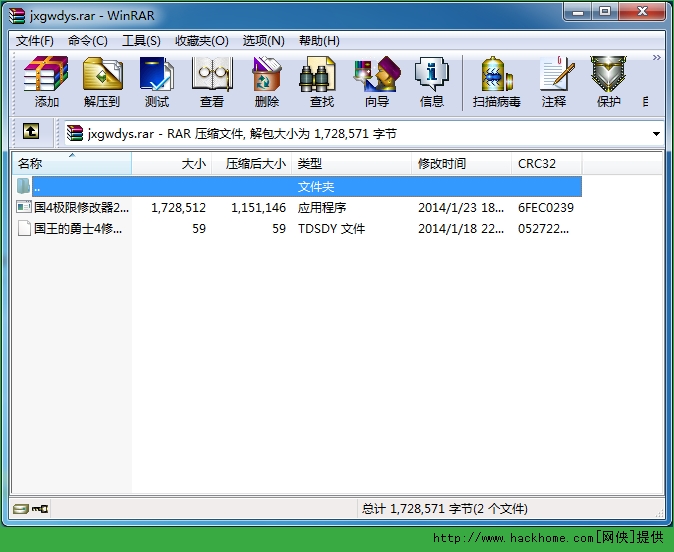The image size is (674, 552).
Task: Close the WinRAR window
Action: pos(642,12)
